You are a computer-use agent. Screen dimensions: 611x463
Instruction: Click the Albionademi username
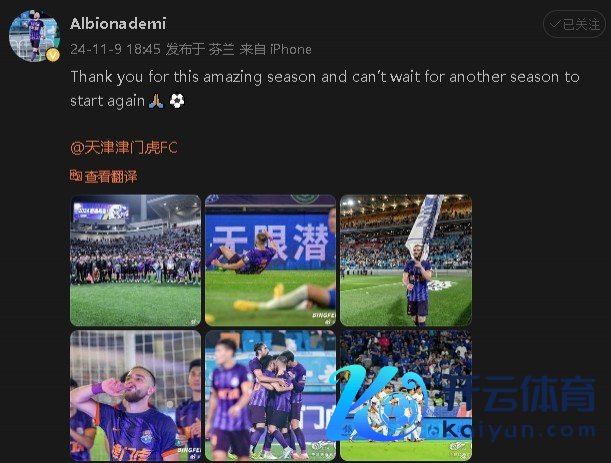coord(118,24)
